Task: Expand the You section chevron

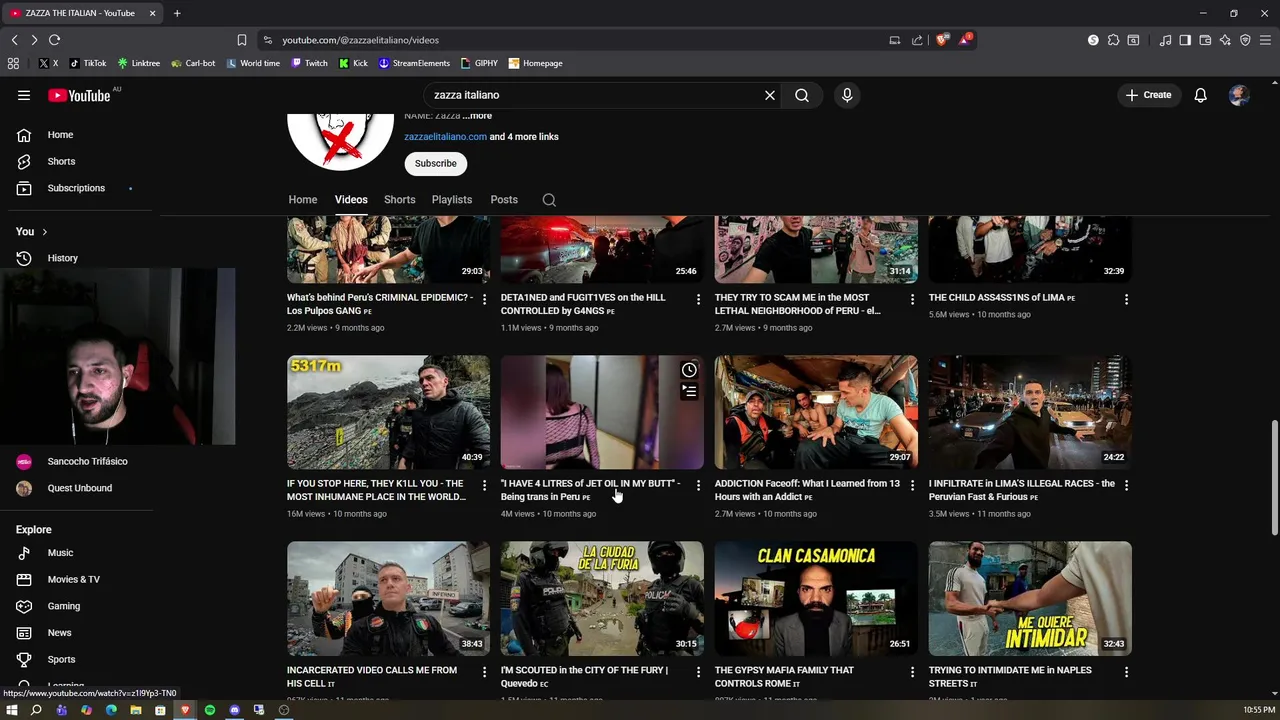Action: [44, 232]
